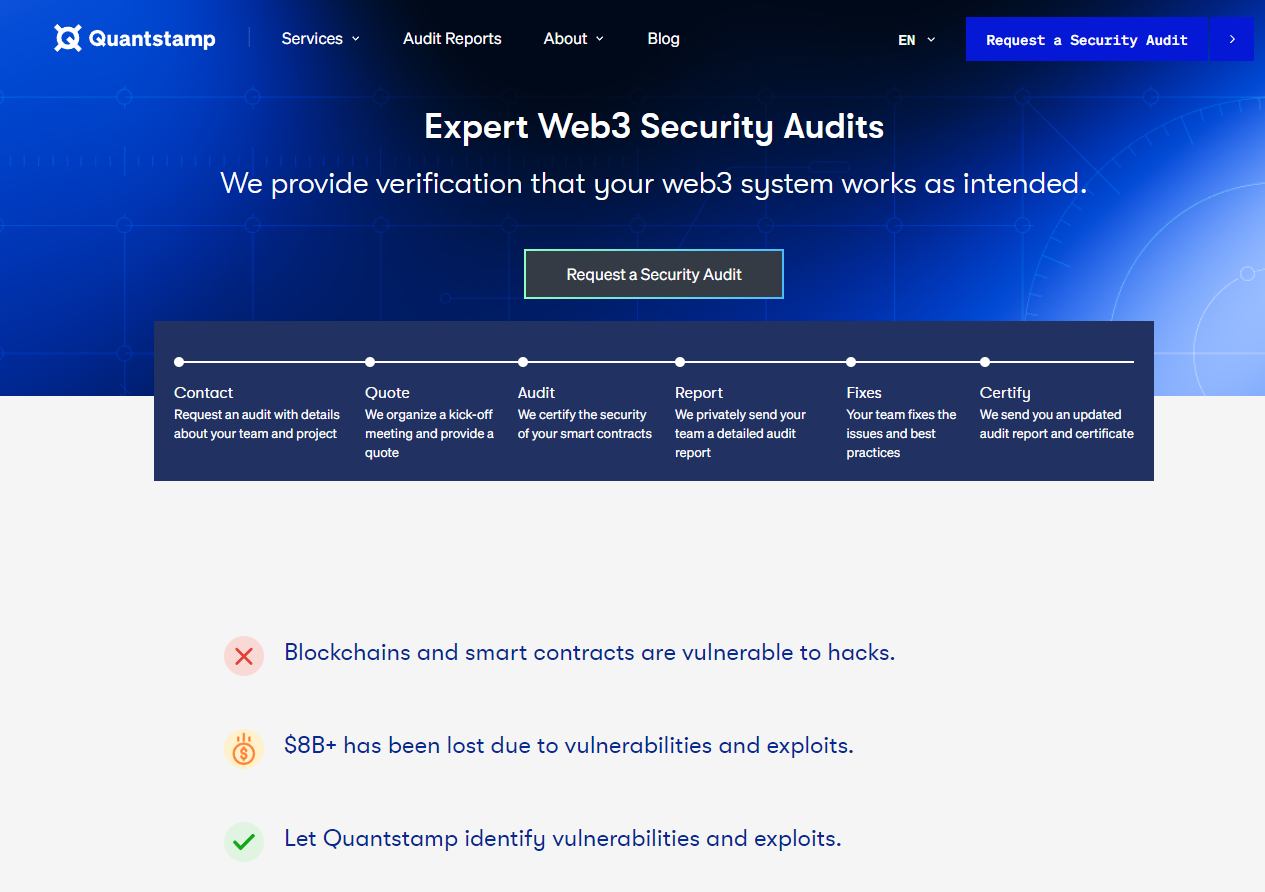Click the Expert Web3 Security Audits heading
1265x892 pixels.
pyautogui.click(x=654, y=127)
